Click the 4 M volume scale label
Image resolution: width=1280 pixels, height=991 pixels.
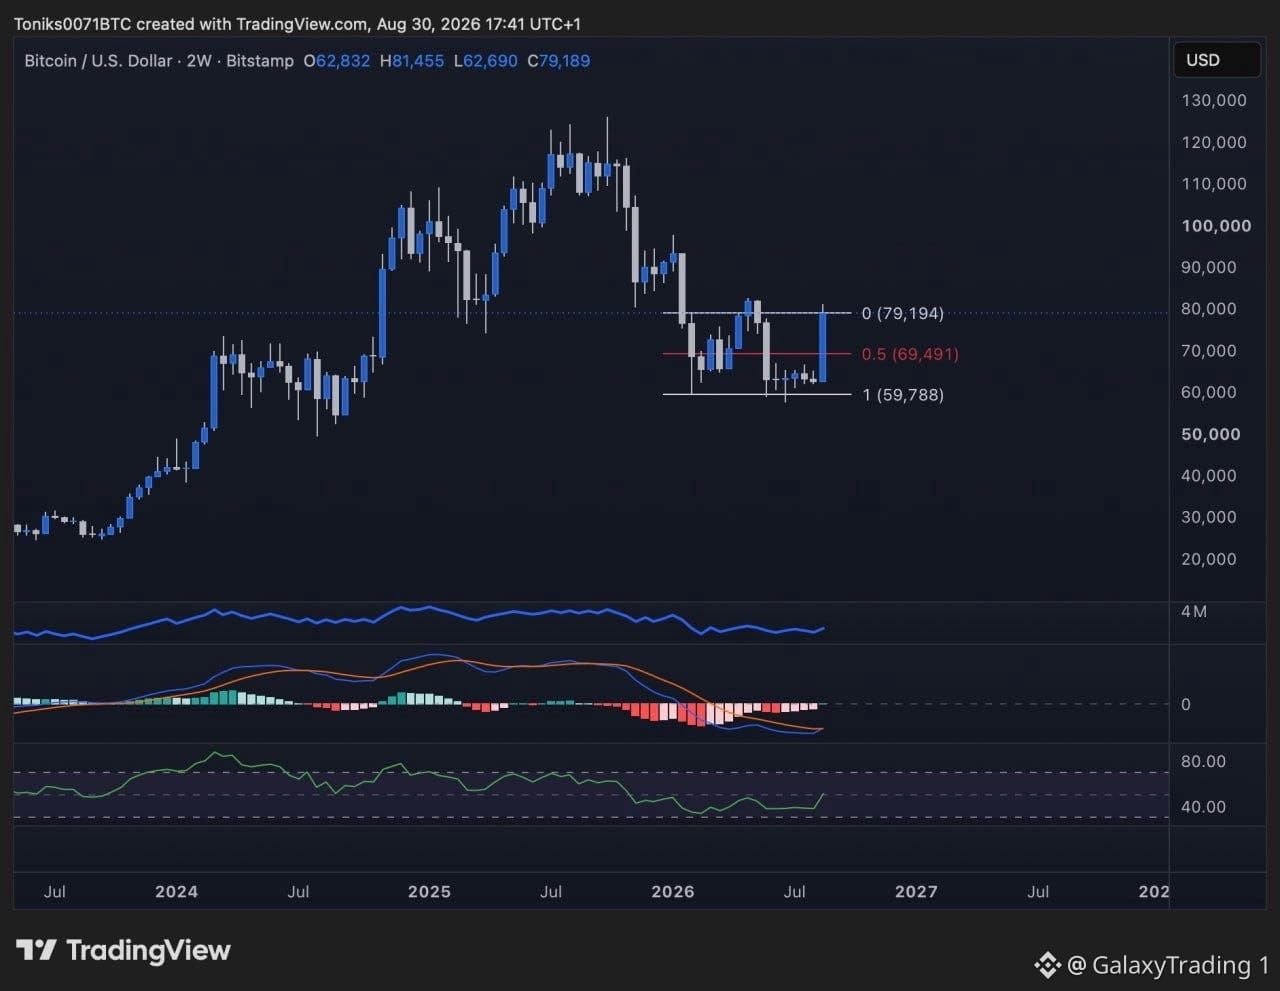coord(1193,611)
